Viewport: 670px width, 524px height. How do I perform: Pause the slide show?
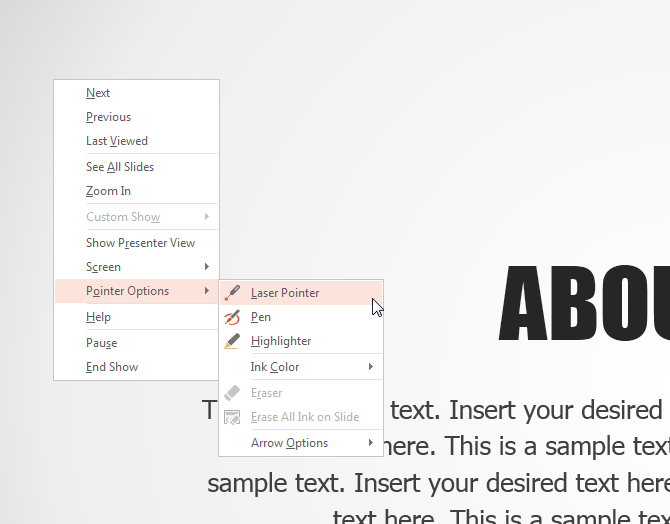137,343
